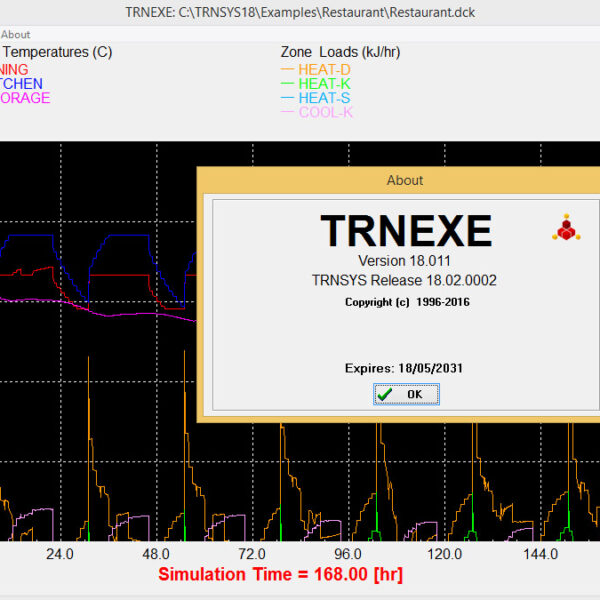Click the 96.0 time axis label
Viewport: 600px width, 600px height.
point(348,554)
